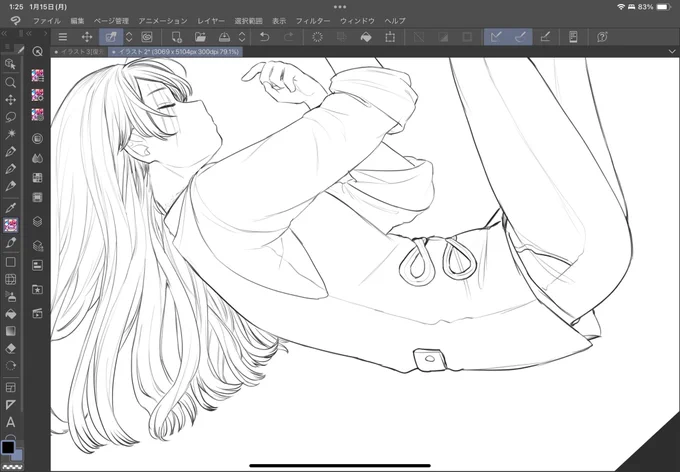Viewport: 680px width, 472px height.
Task: Collapse the tool palette with leftmost double arrows
Action: click(4, 33)
